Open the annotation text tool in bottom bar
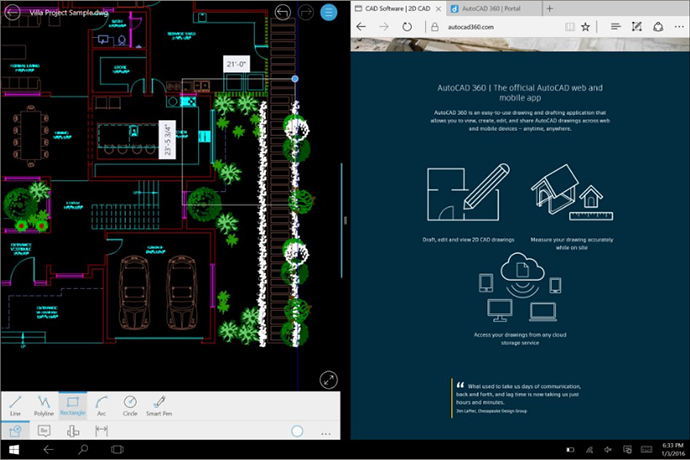Image resolution: width=690 pixels, height=460 pixels. 44,430
